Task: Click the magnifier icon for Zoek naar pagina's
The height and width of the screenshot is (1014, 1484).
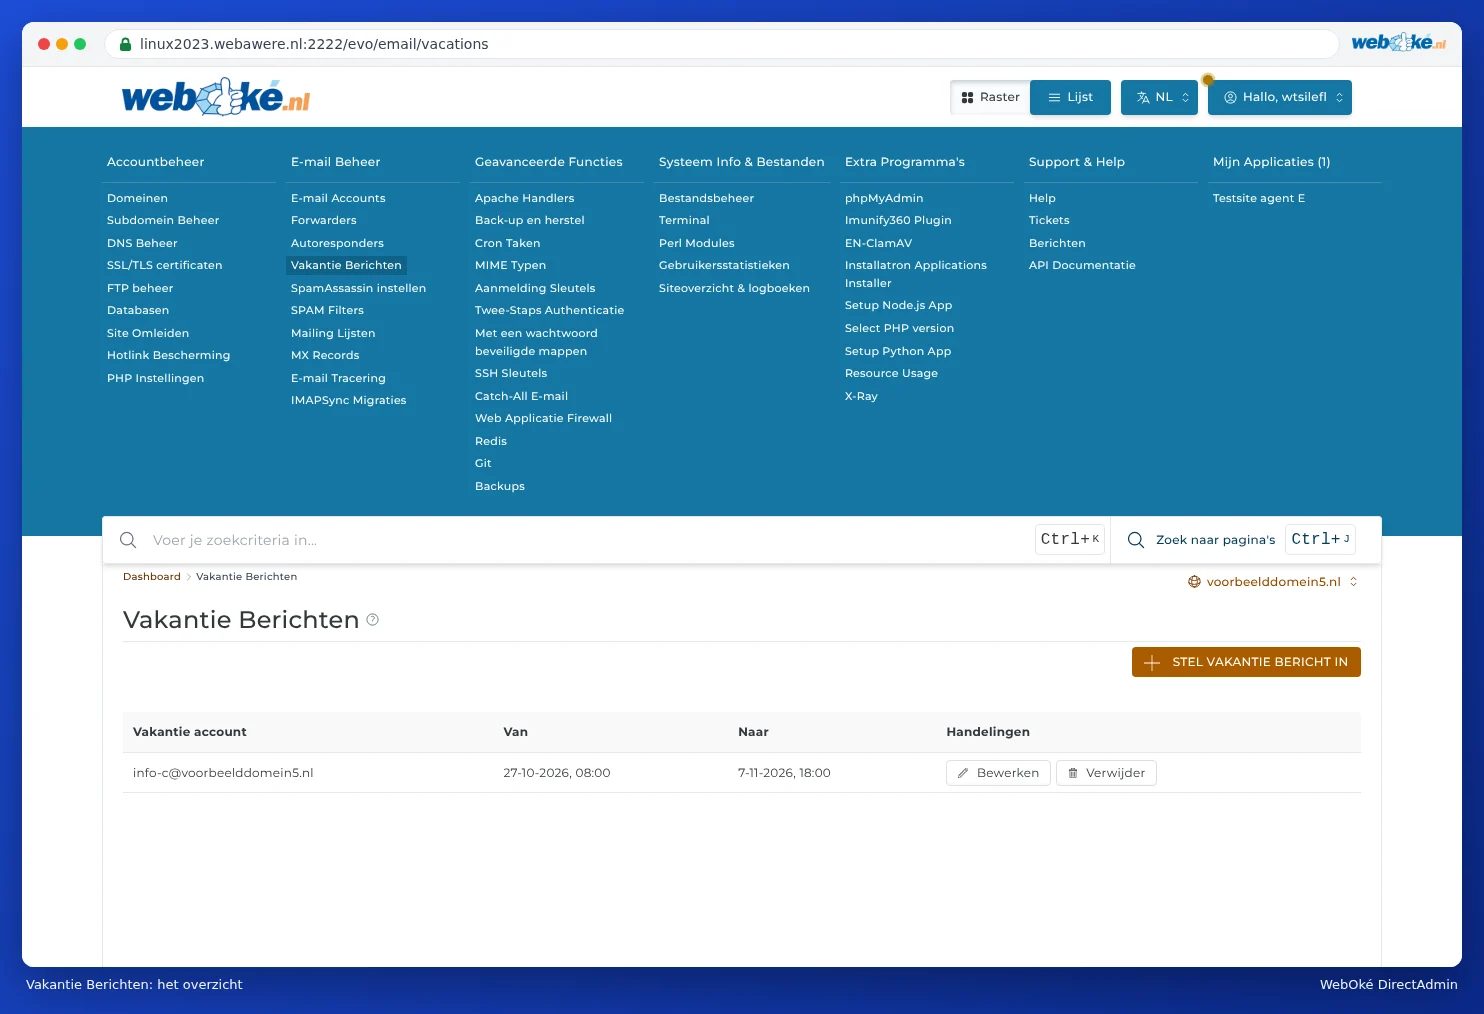Action: point(1136,540)
